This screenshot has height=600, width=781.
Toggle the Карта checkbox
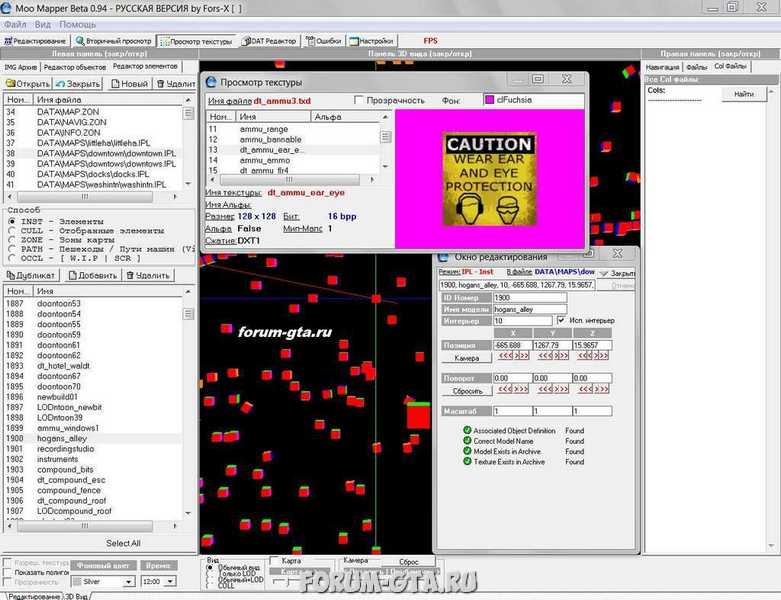(x=274, y=561)
